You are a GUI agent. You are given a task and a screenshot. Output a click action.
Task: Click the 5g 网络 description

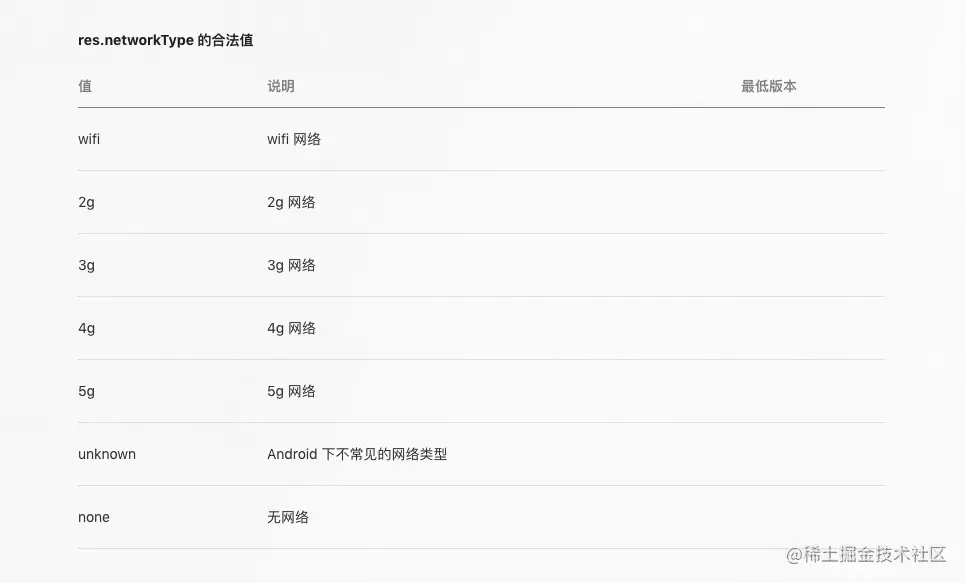(291, 392)
